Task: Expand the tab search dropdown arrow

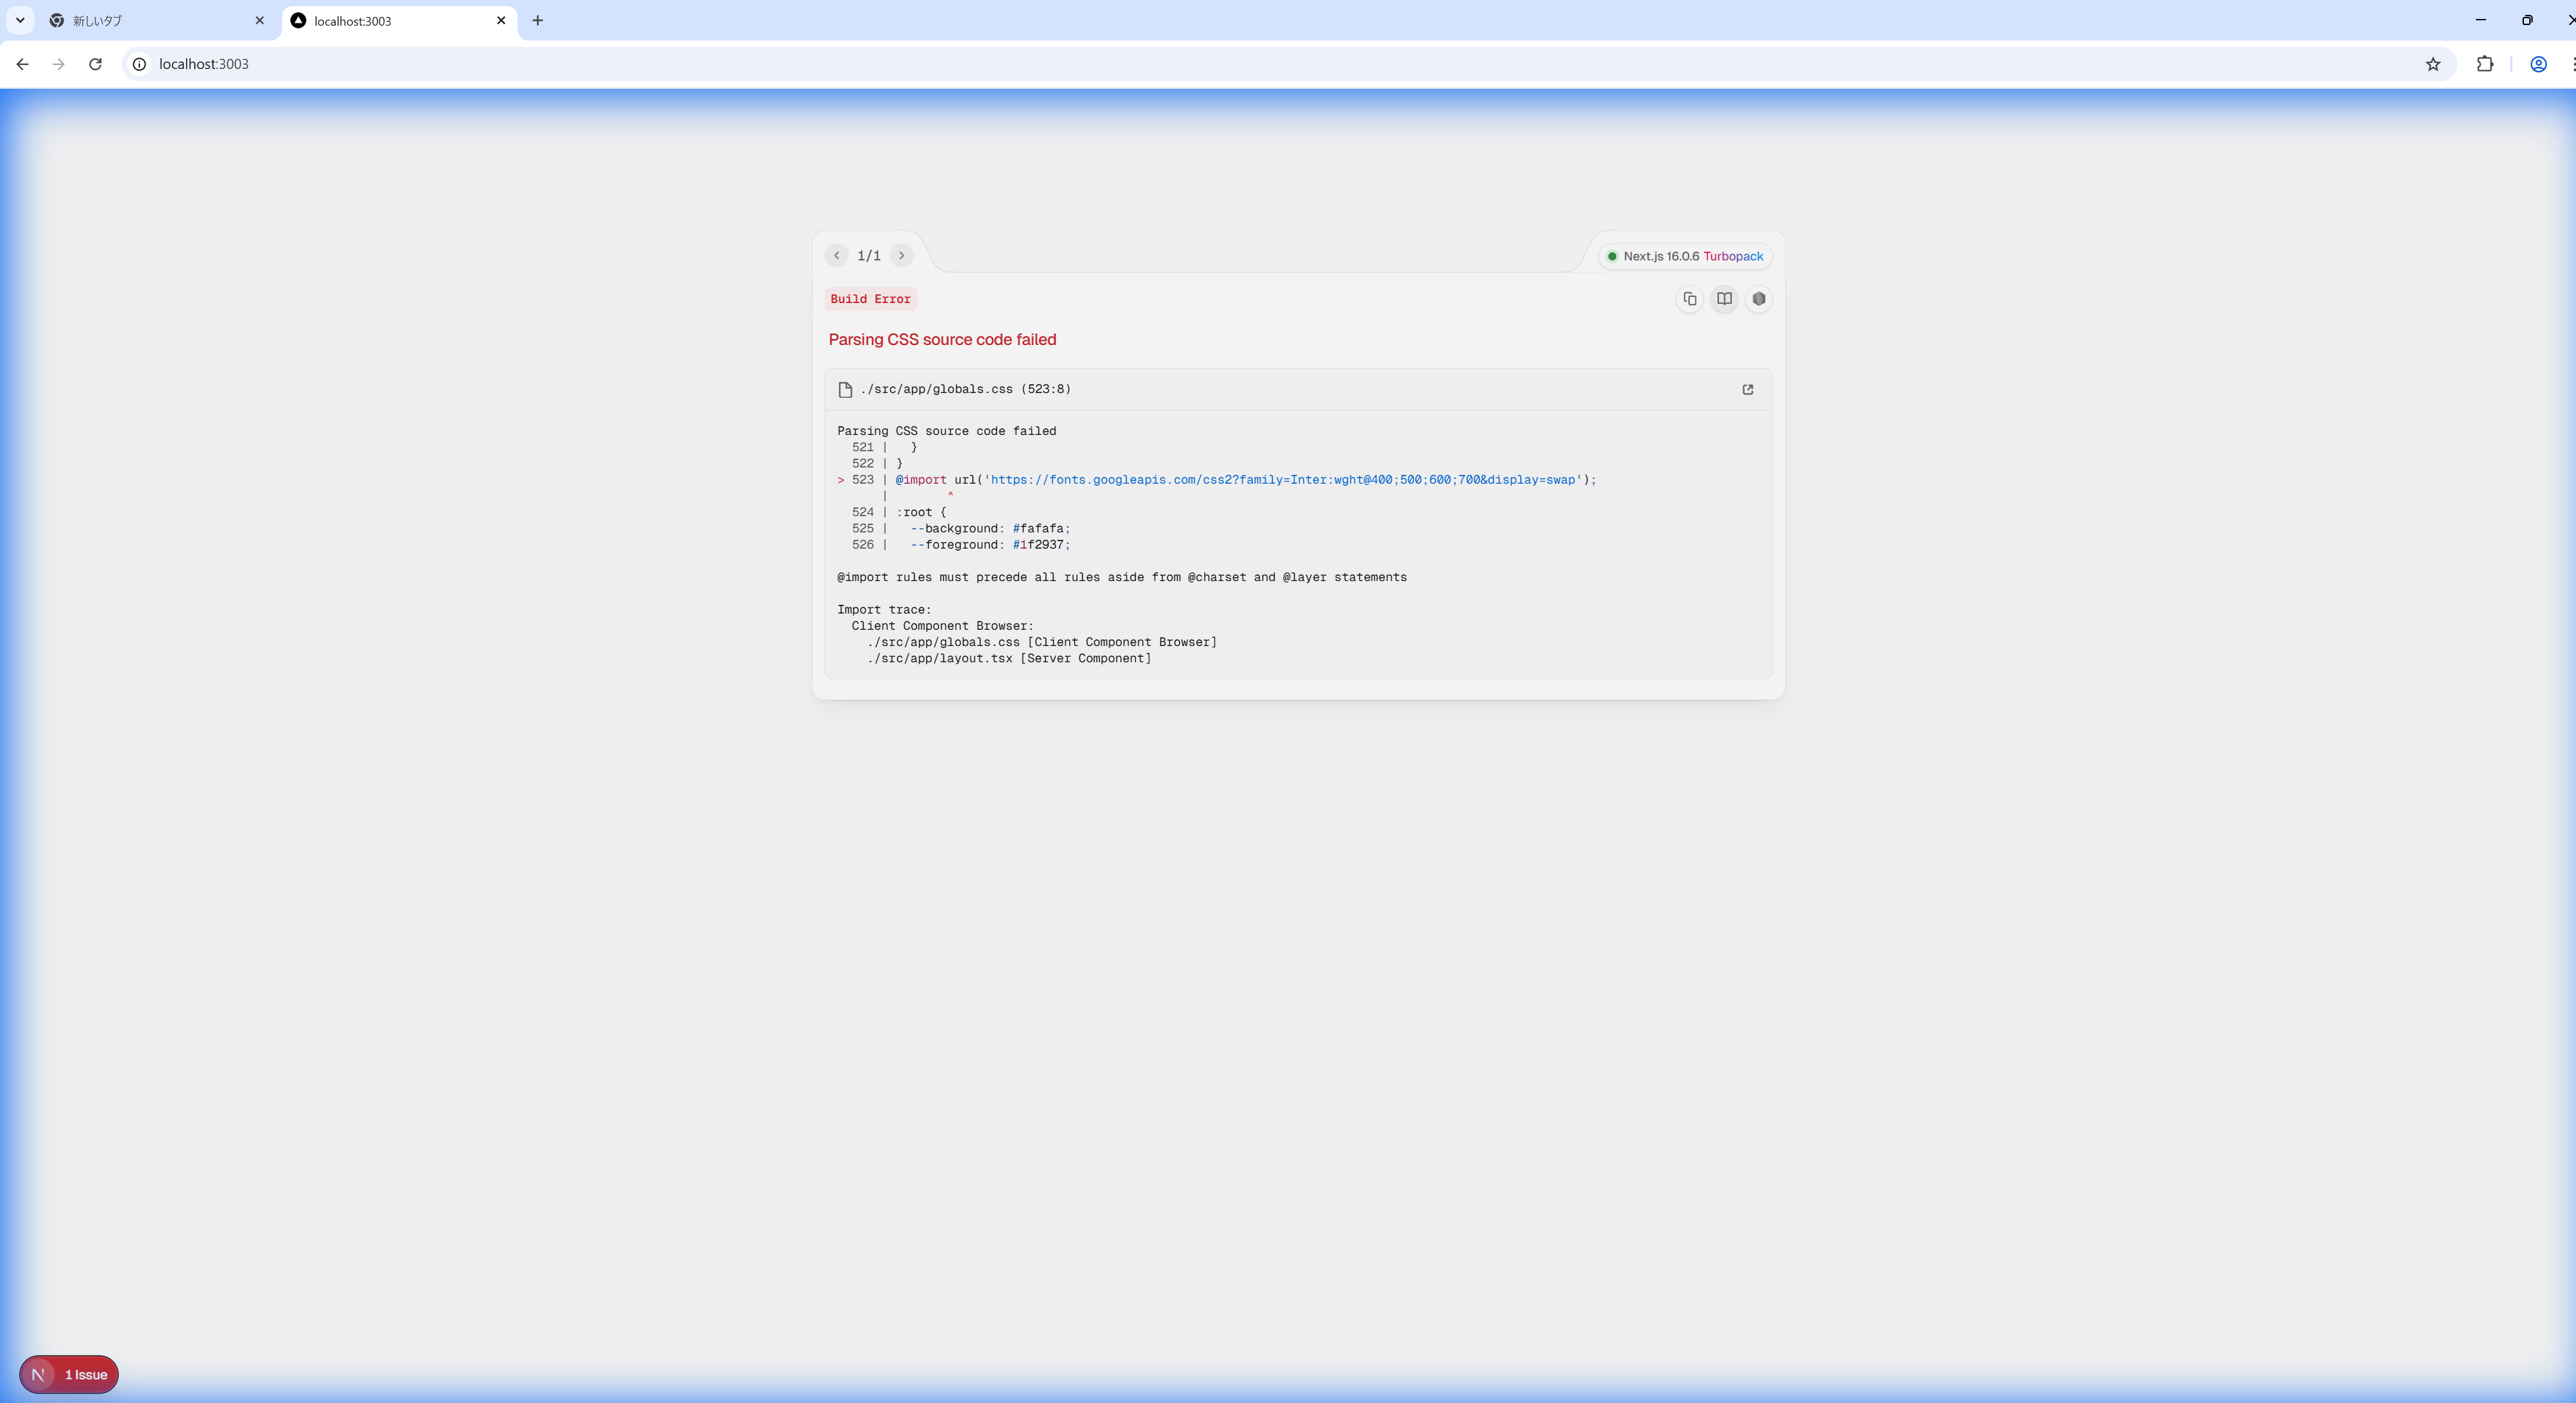Action: [20, 20]
